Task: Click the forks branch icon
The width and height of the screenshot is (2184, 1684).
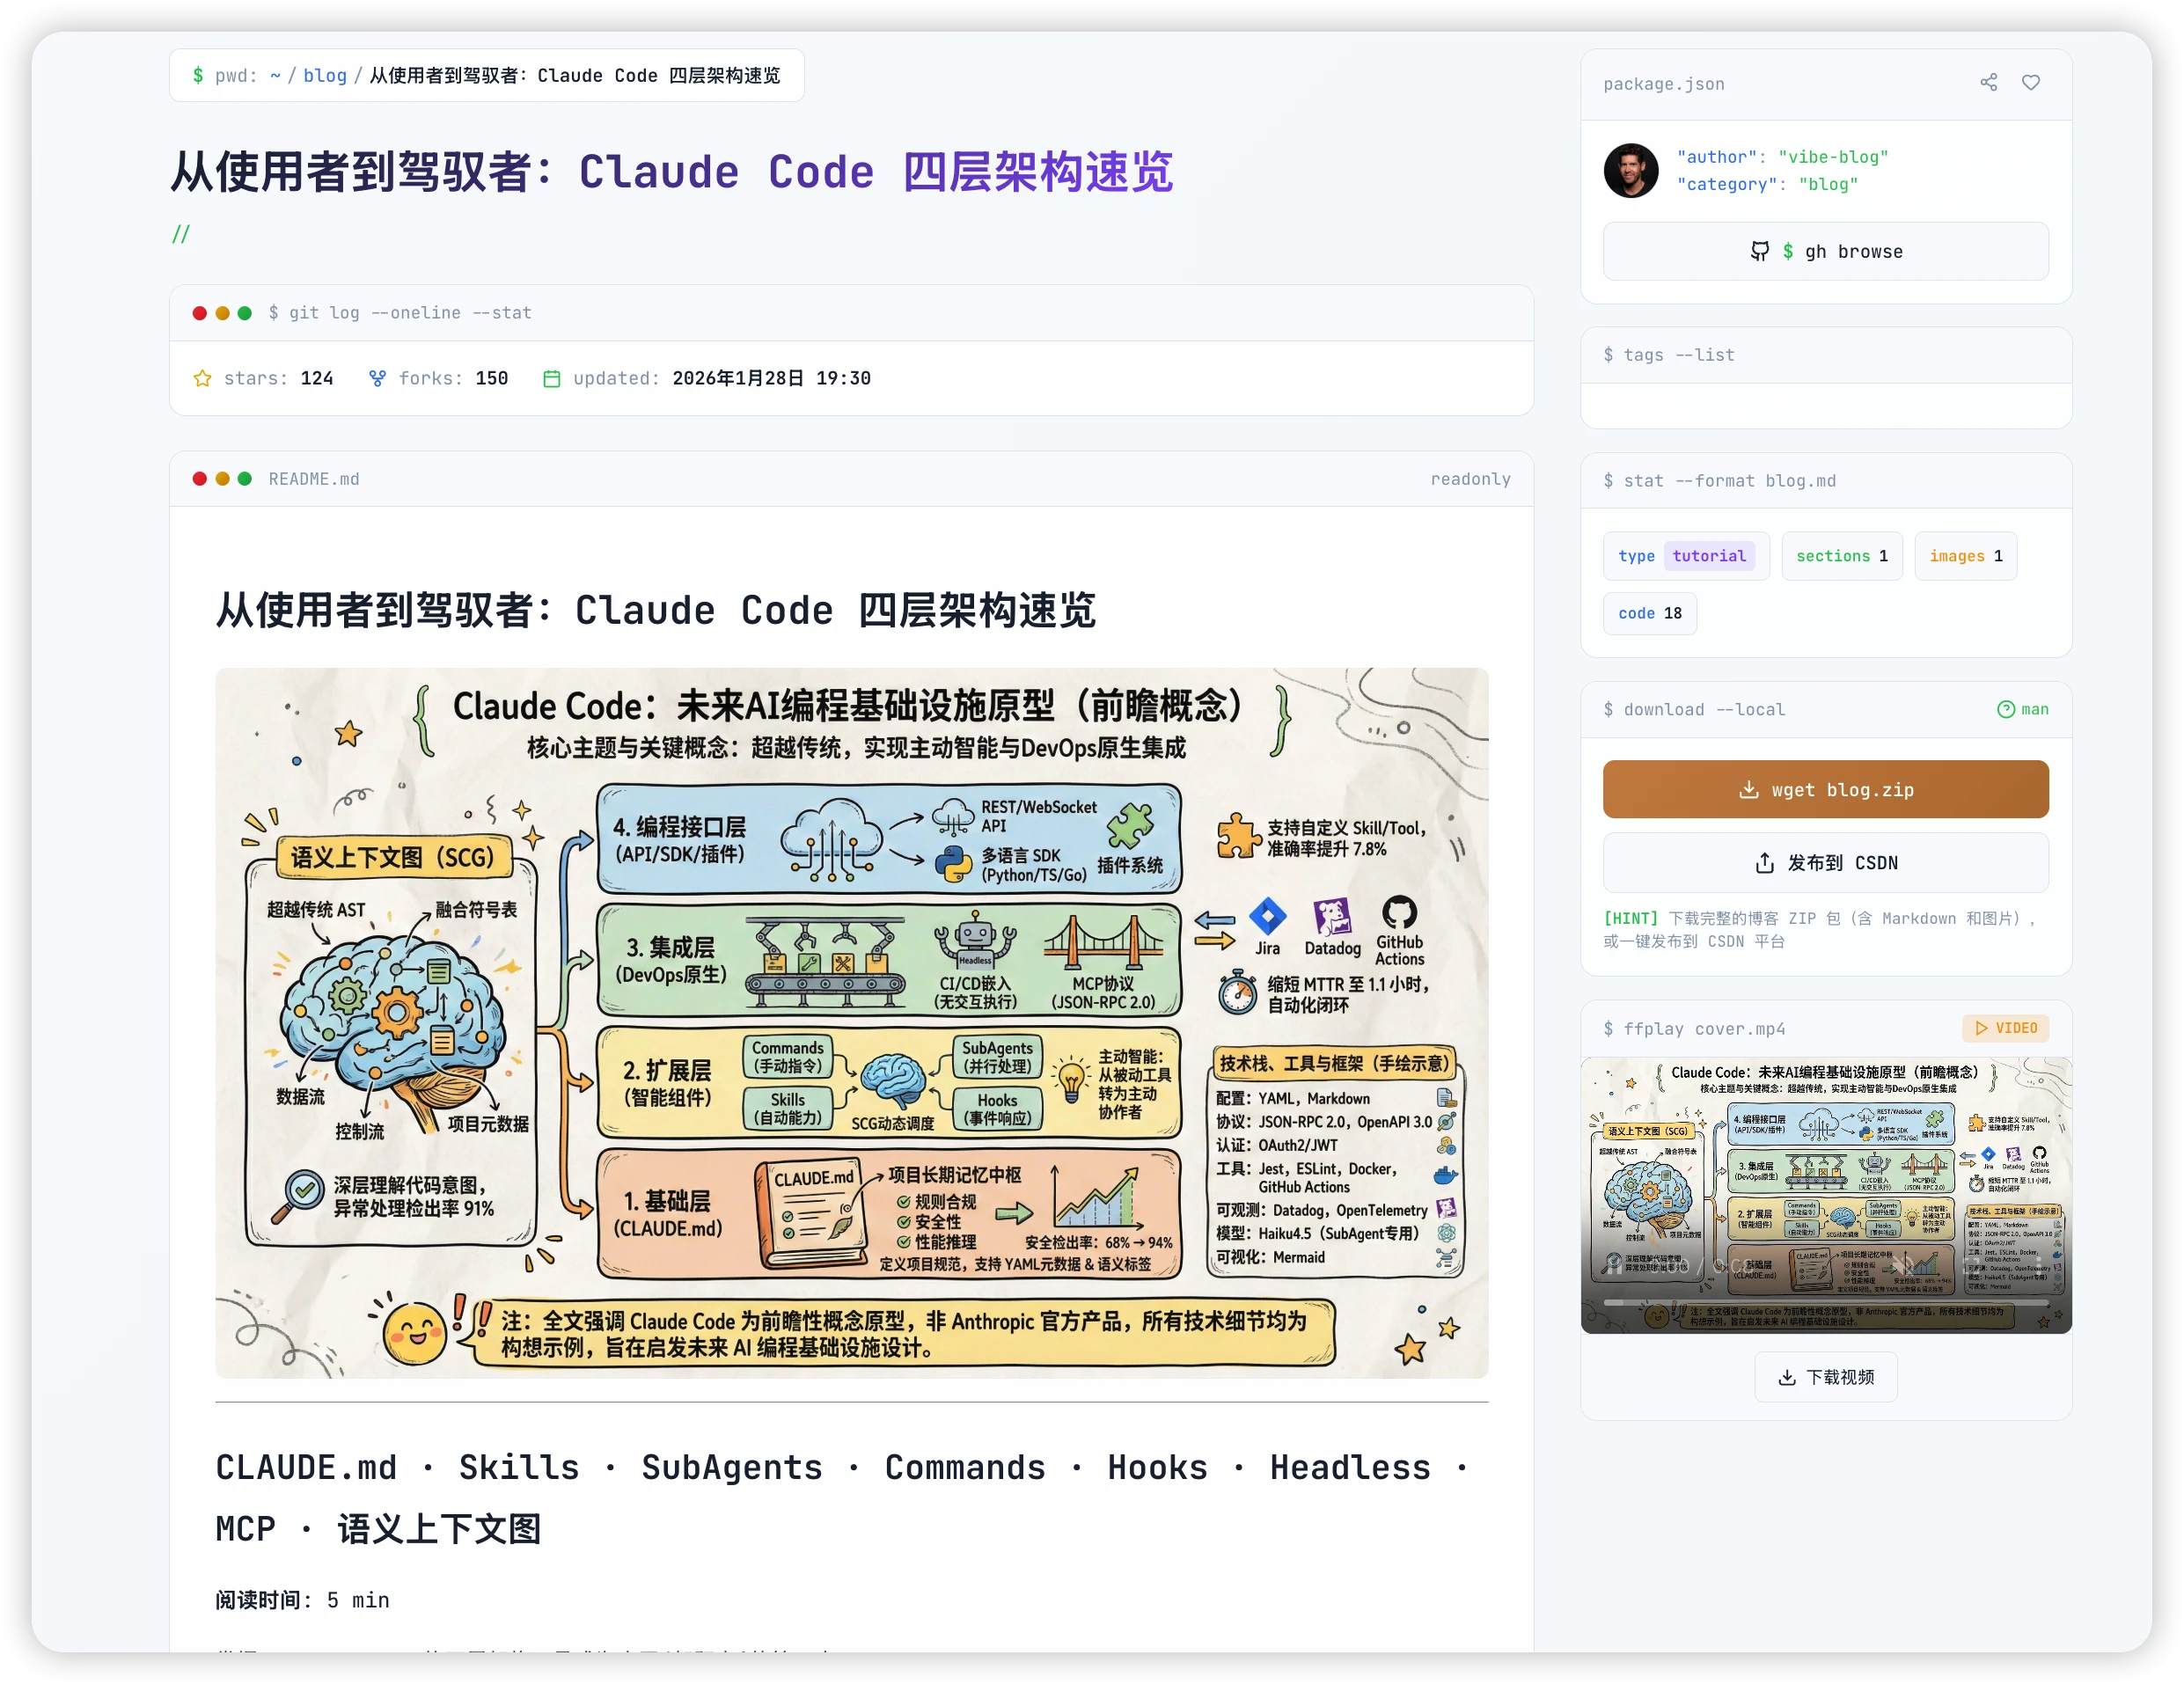Action: pyautogui.click(x=377, y=378)
